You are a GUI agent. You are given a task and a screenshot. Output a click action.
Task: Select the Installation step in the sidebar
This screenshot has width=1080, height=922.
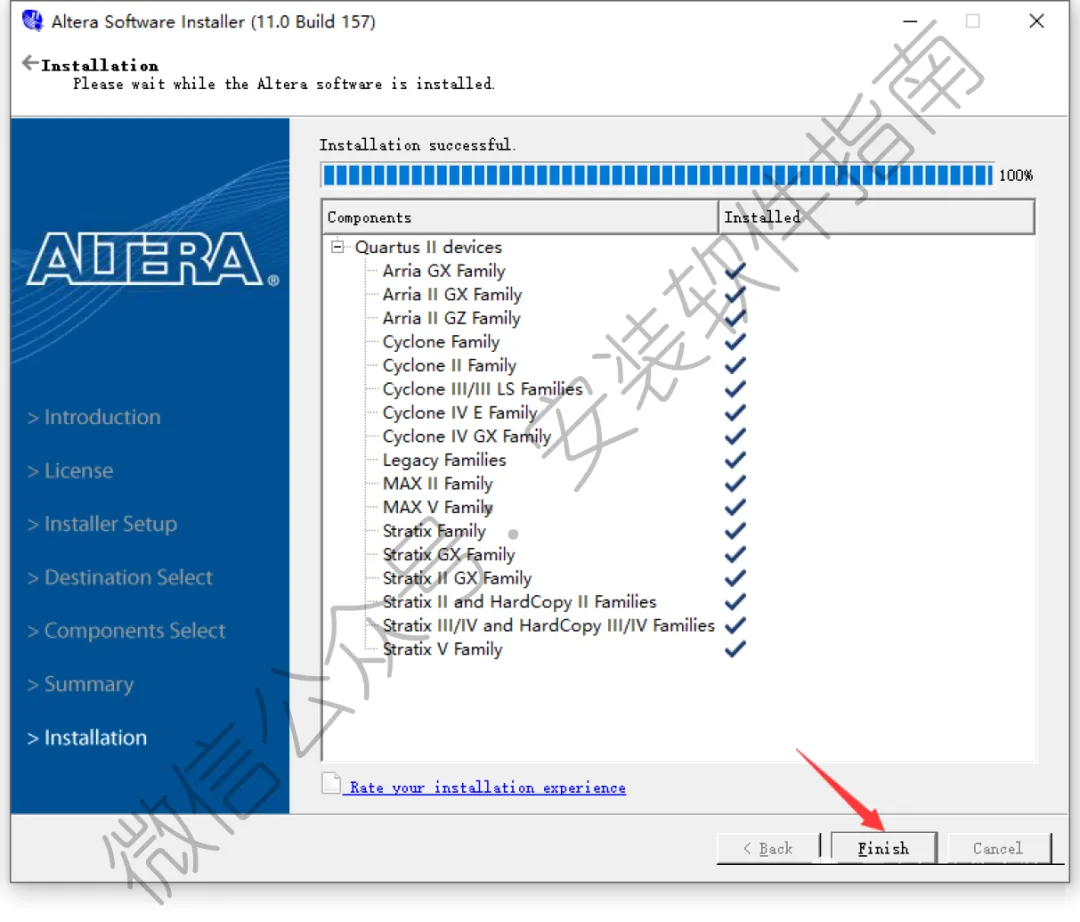coord(87,737)
